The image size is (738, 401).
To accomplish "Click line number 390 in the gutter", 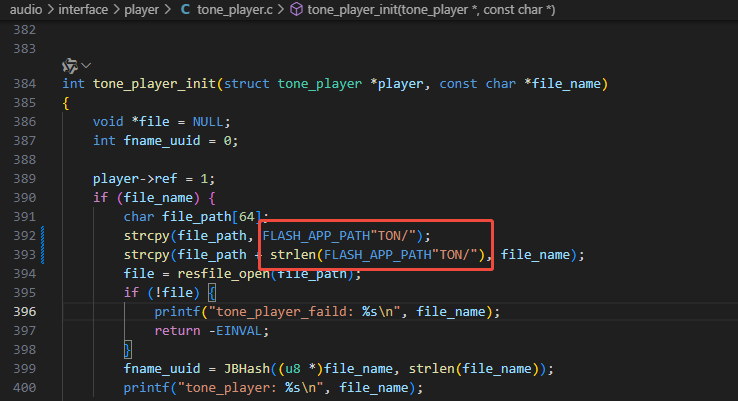I will [x=24, y=198].
